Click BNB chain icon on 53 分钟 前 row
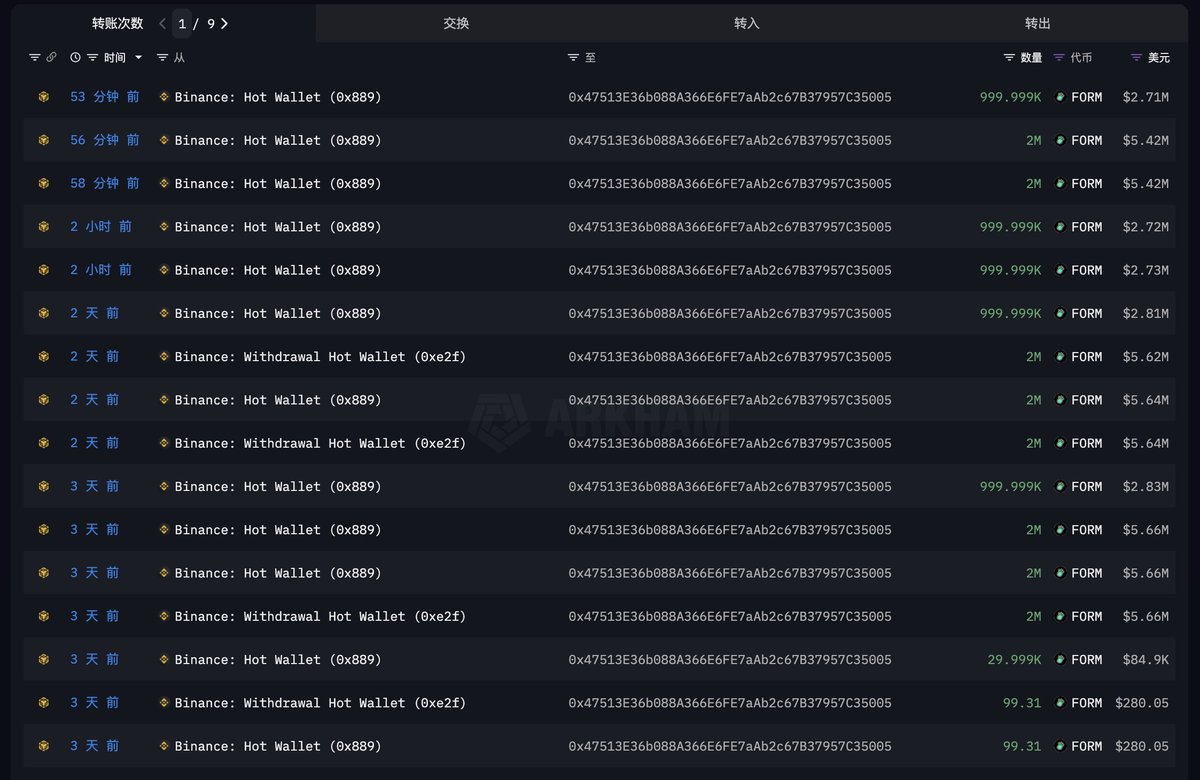The image size is (1200, 780). coord(43,97)
